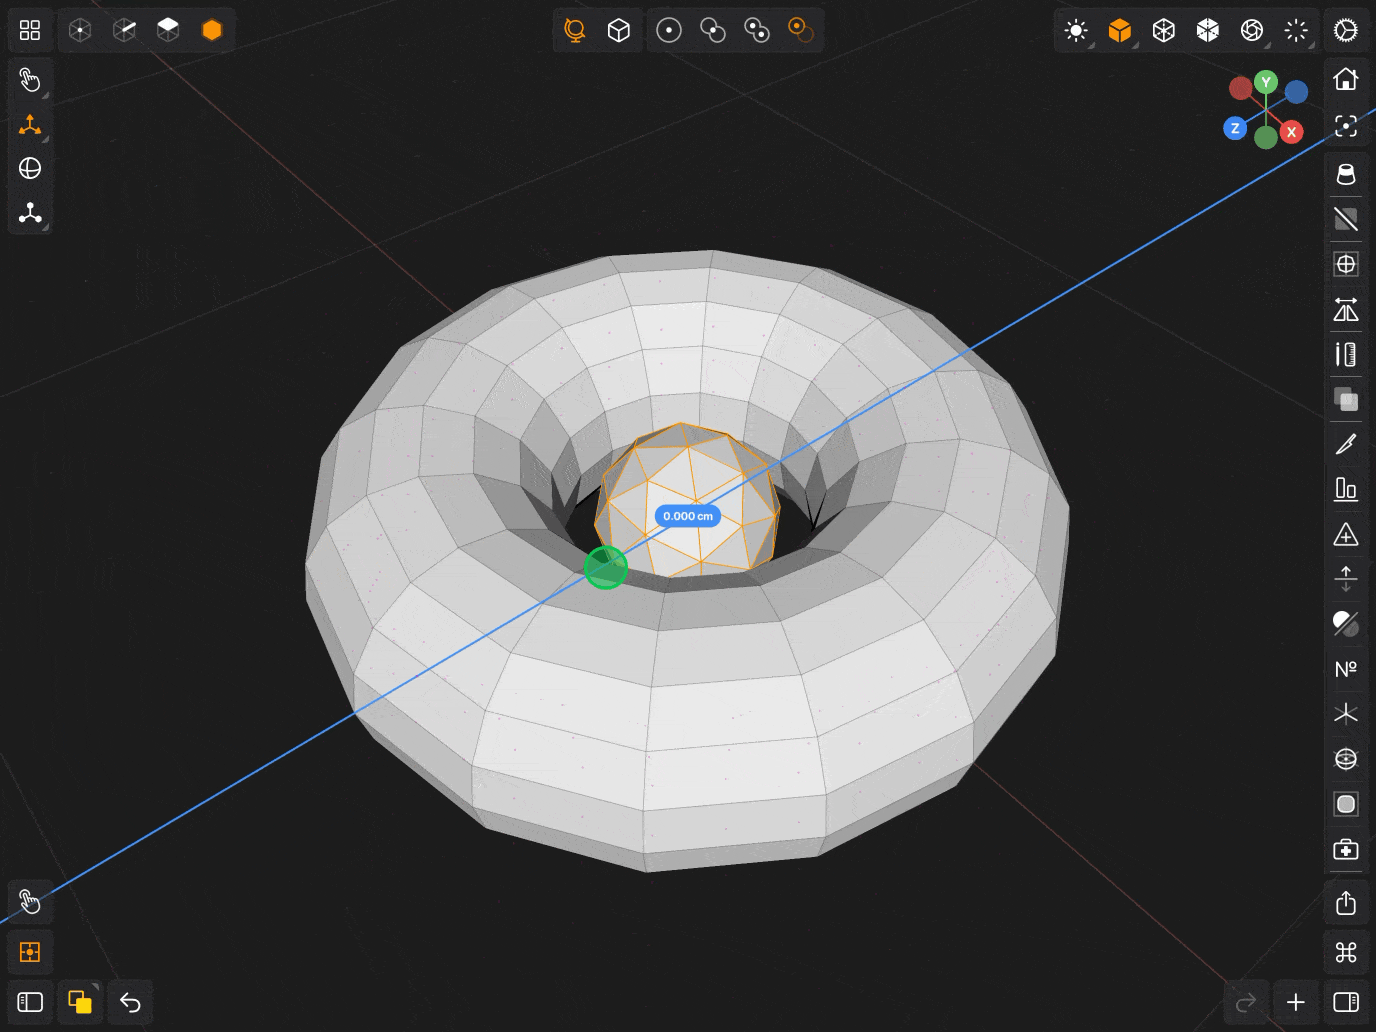Open the sun lighting options
Viewport: 1376px width, 1032px height.
(1076, 30)
